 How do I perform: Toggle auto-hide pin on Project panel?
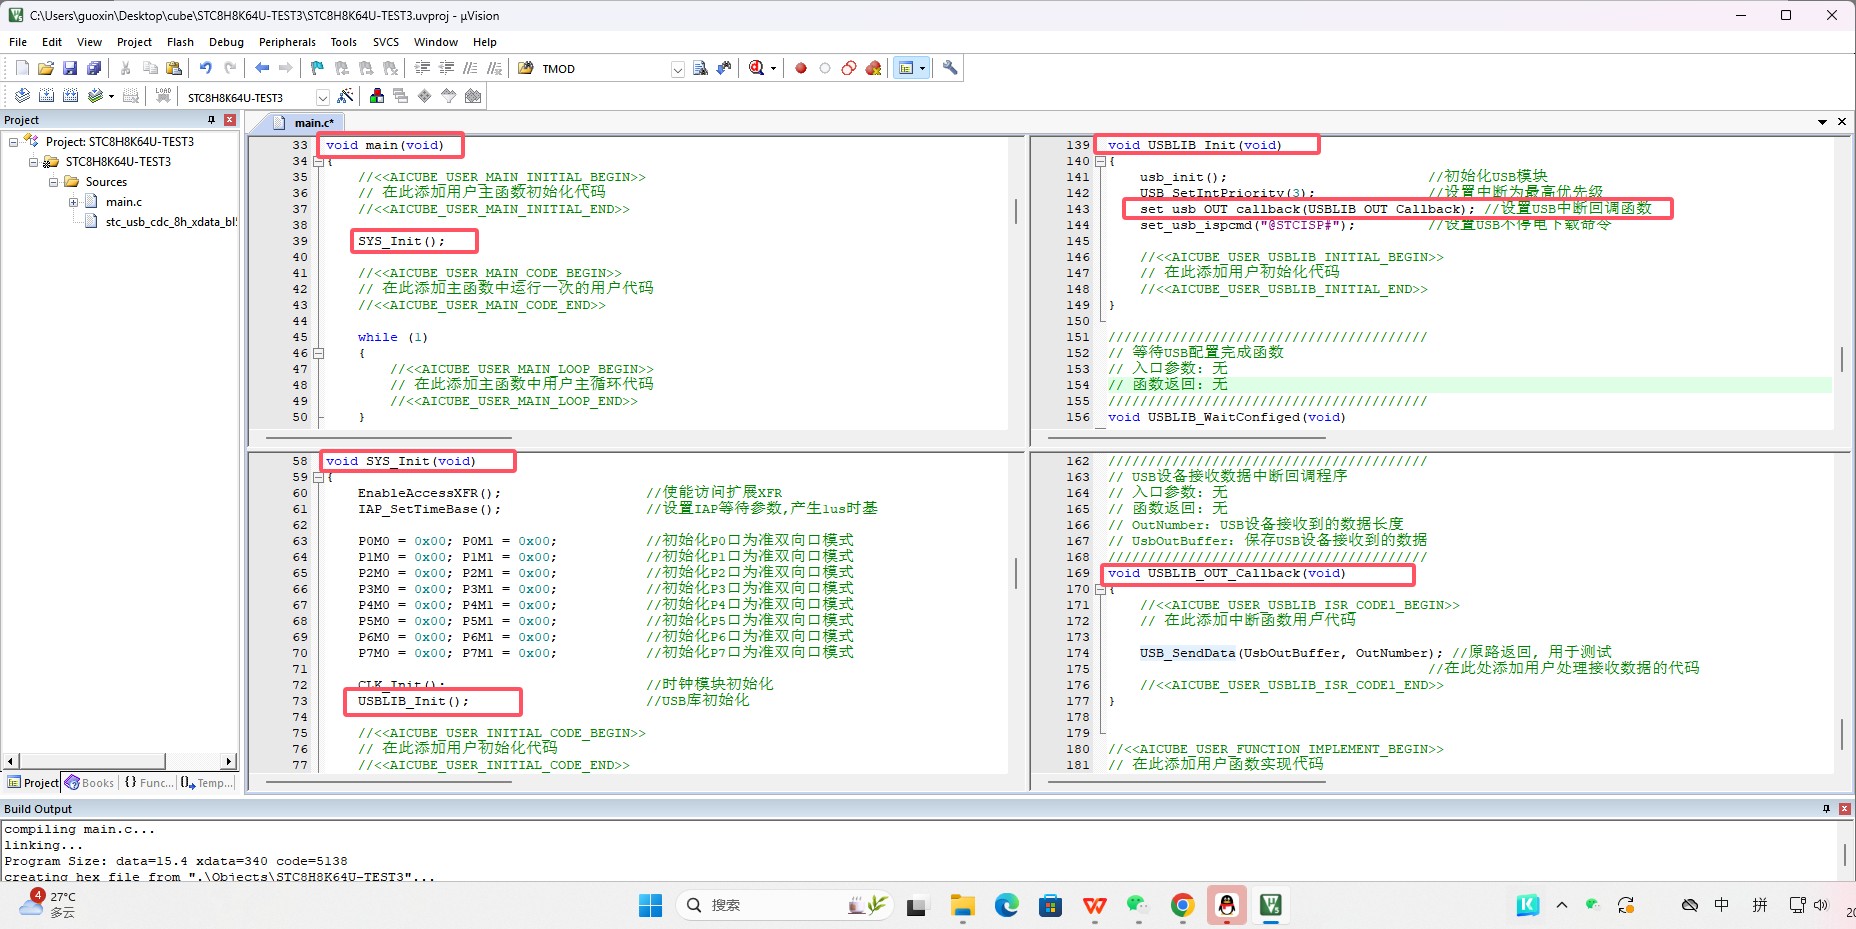point(211,120)
